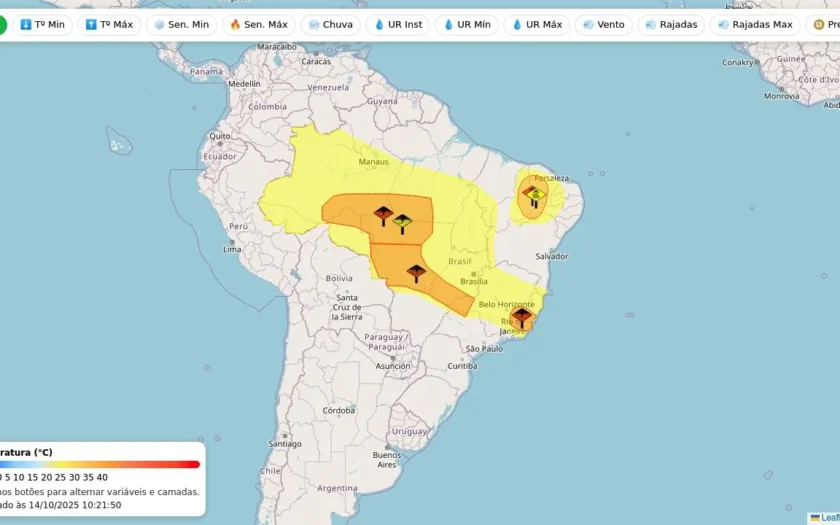Click the alert marker cluster below Fortaleza

534,197
